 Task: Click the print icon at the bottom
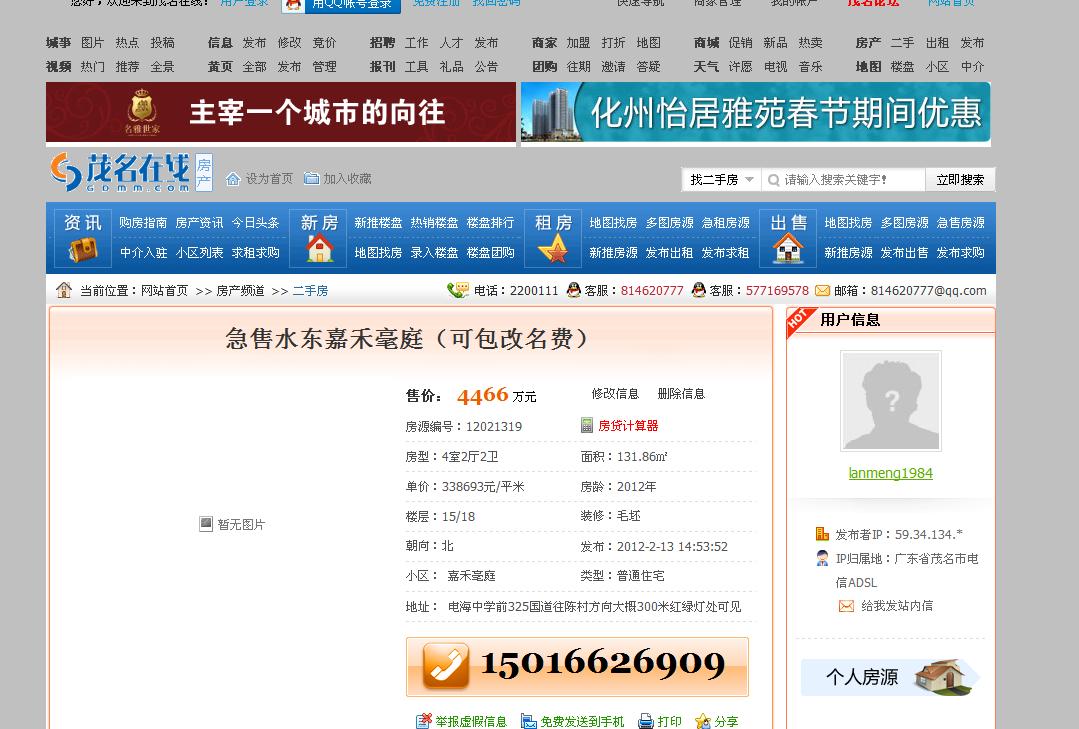(646, 721)
